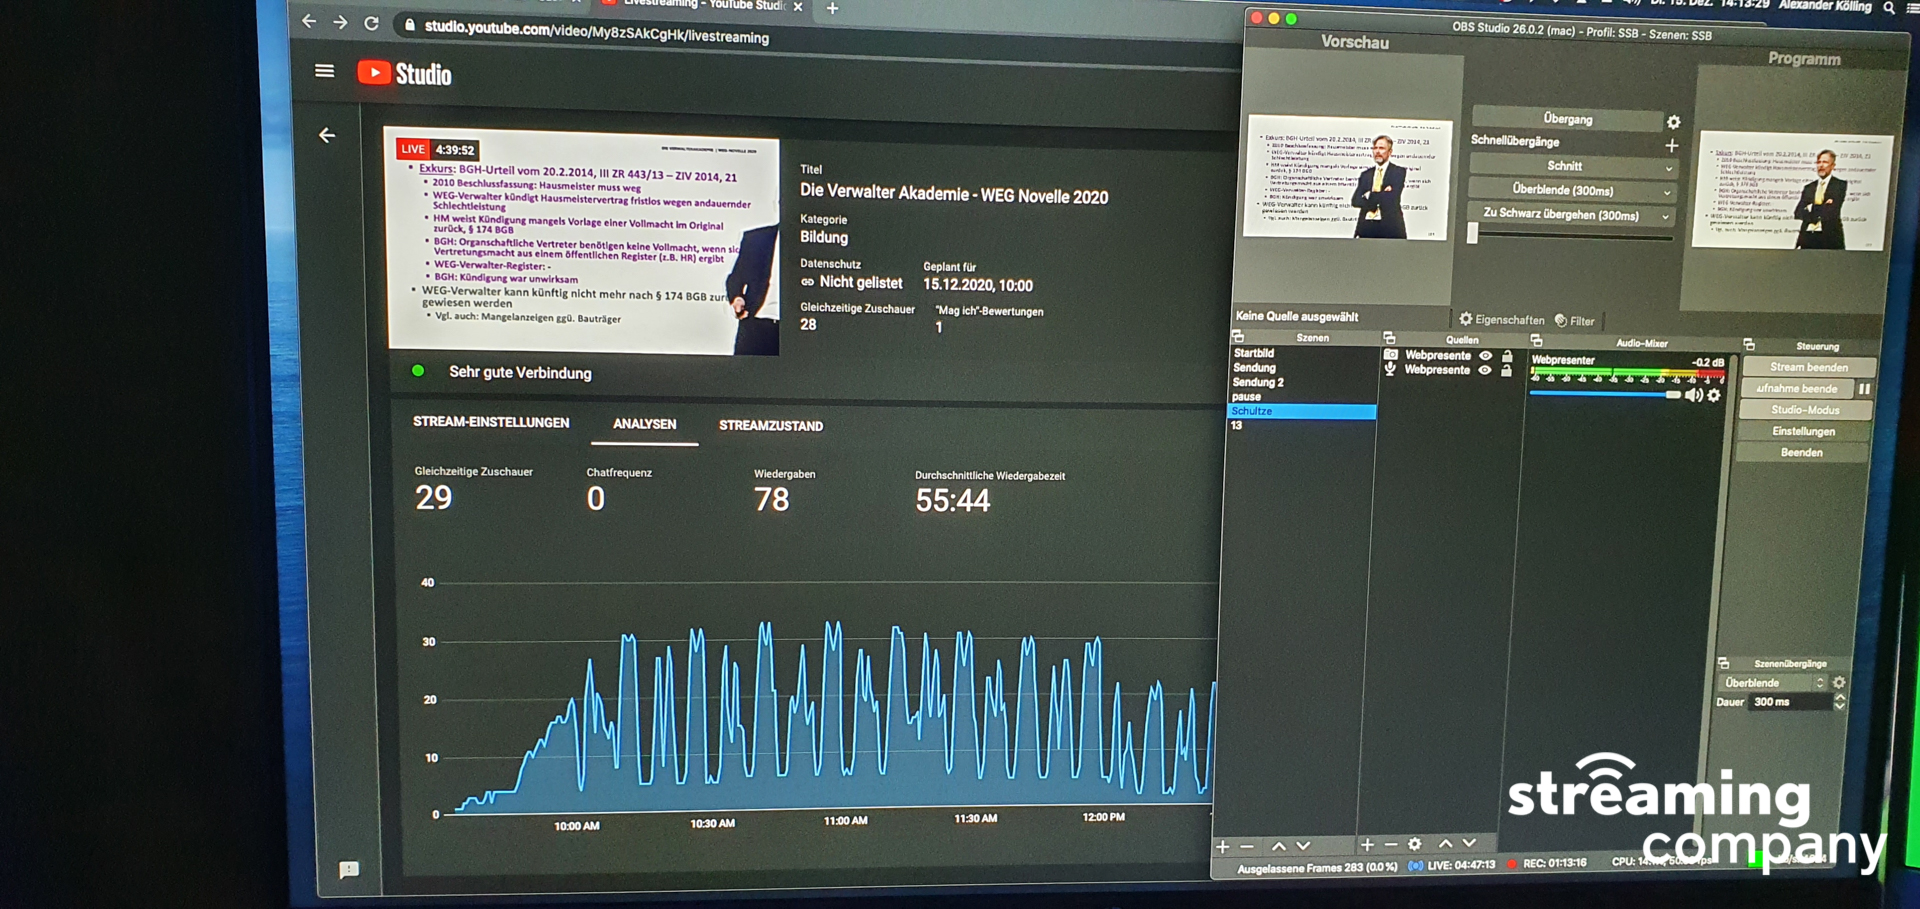1920x909 pixels.
Task: Close the Livestreaming YouTube Studio tab
Action: 798,7
